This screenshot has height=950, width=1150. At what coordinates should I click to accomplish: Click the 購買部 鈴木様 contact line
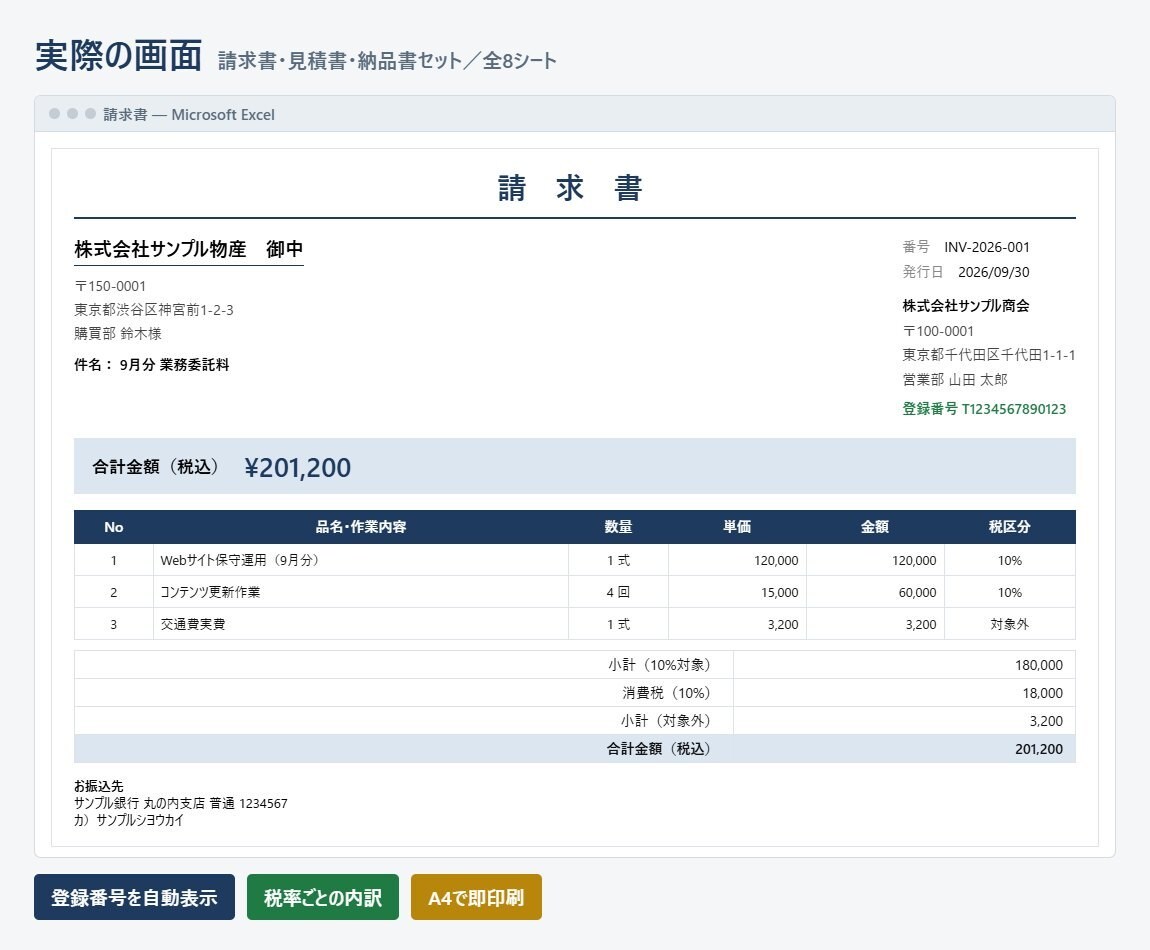point(118,333)
